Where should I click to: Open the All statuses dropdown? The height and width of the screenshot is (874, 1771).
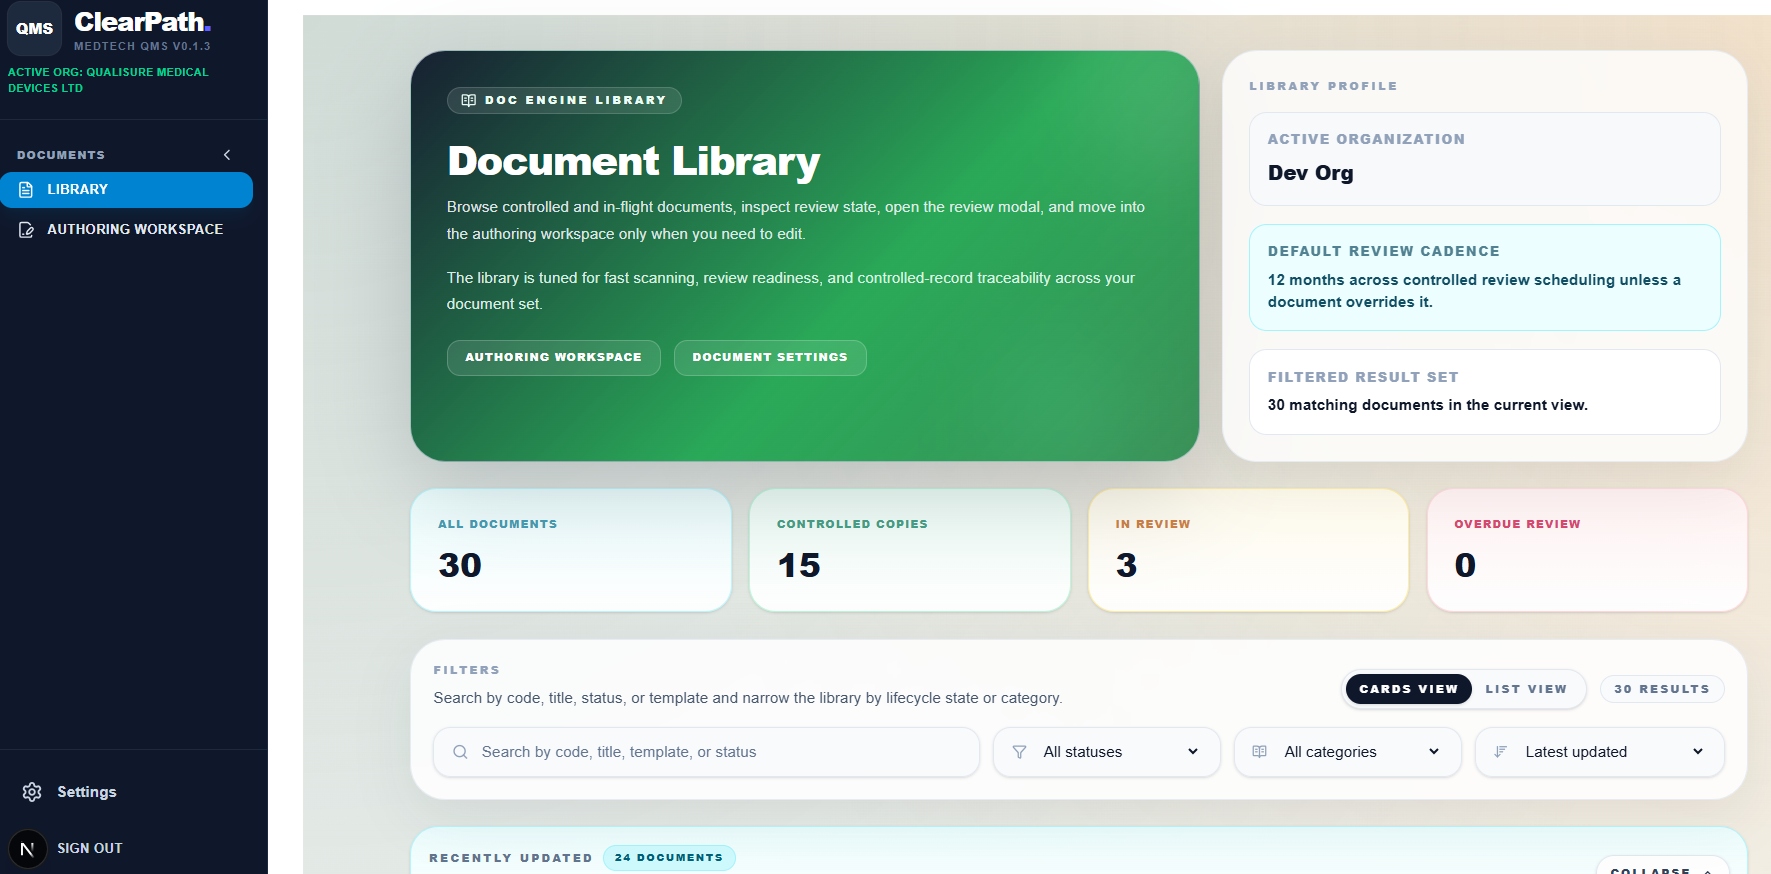1107,752
